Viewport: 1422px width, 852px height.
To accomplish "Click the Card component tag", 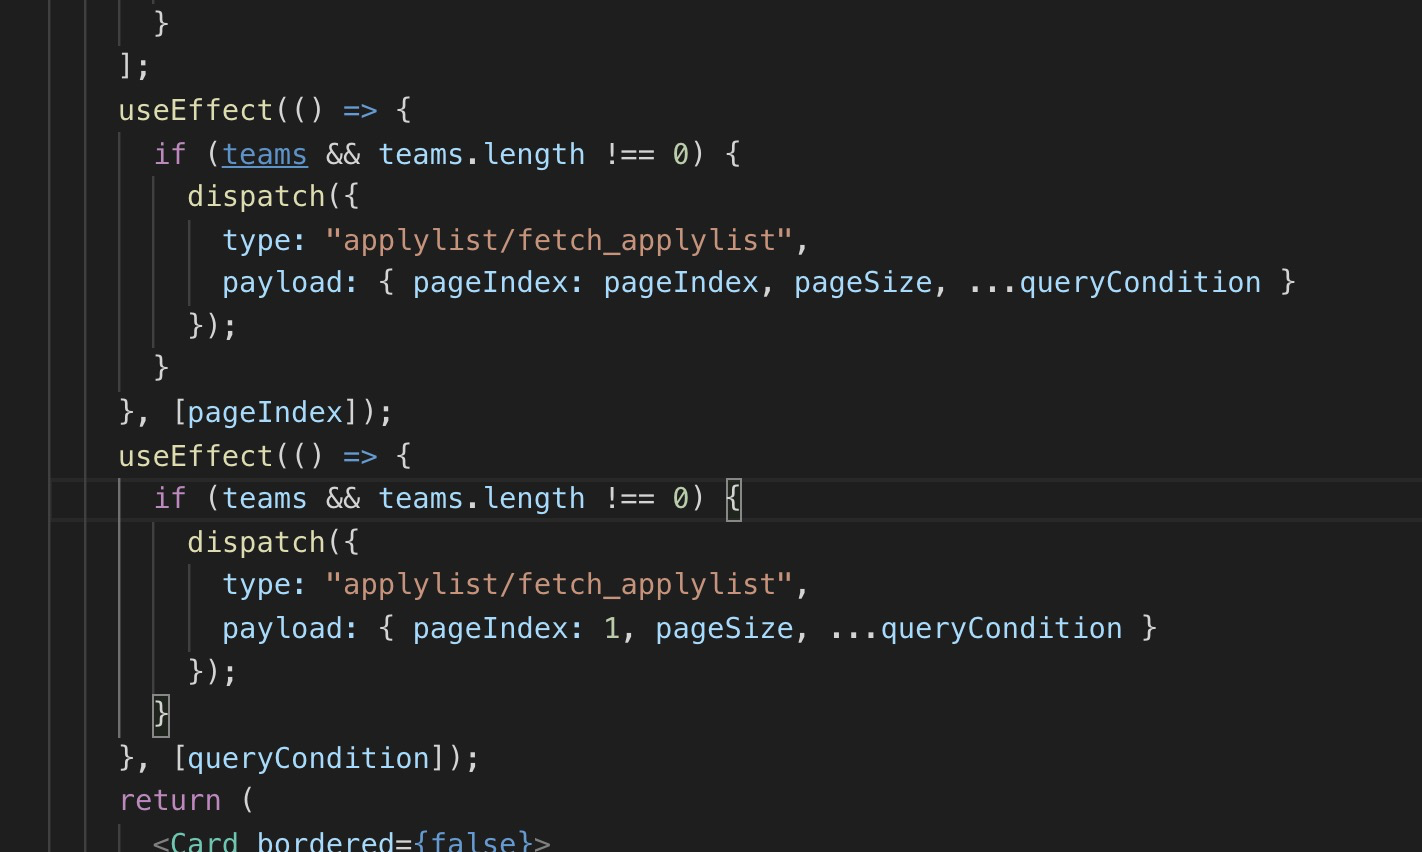I will click(x=204, y=843).
